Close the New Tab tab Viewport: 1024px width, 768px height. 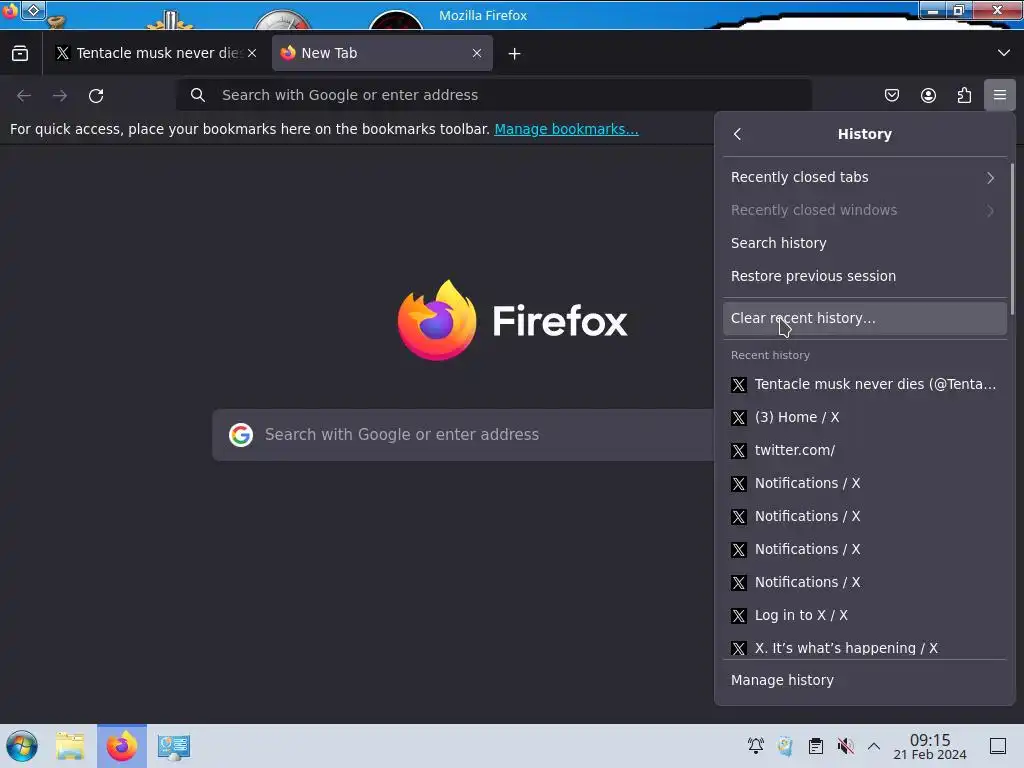(x=477, y=54)
